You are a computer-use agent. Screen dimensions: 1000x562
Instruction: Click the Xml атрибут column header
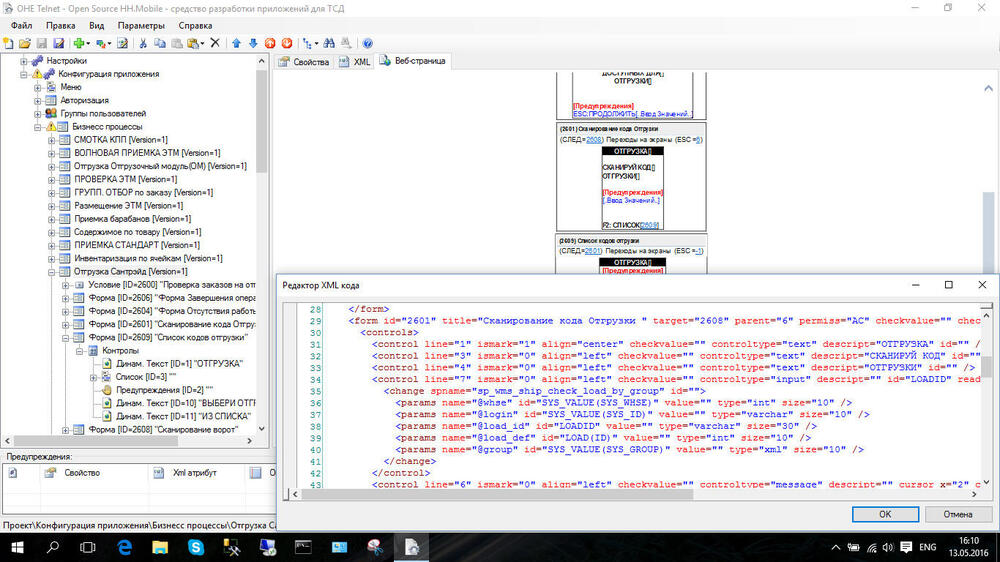click(195, 473)
